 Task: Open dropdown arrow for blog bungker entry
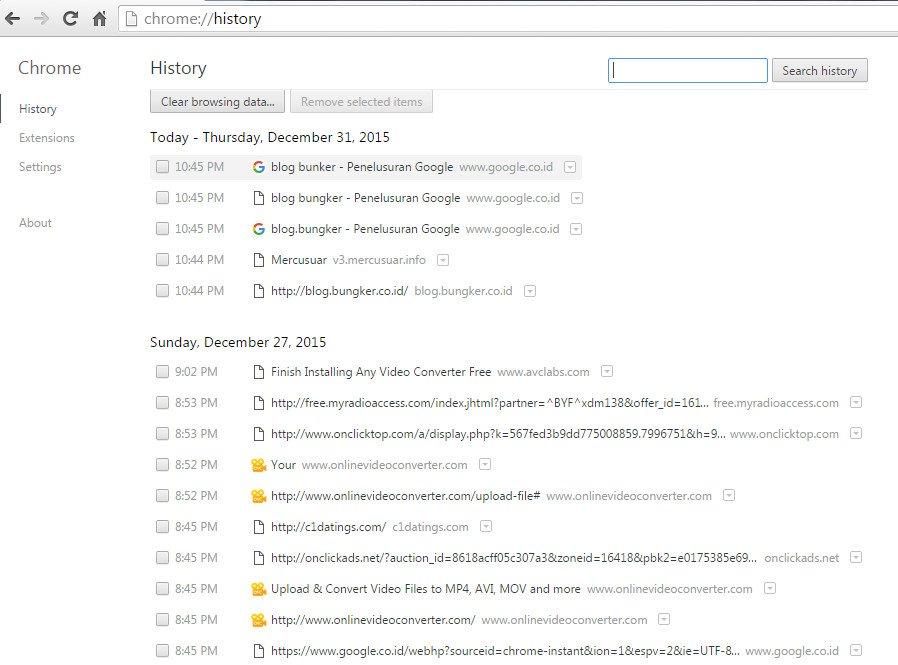pos(577,198)
